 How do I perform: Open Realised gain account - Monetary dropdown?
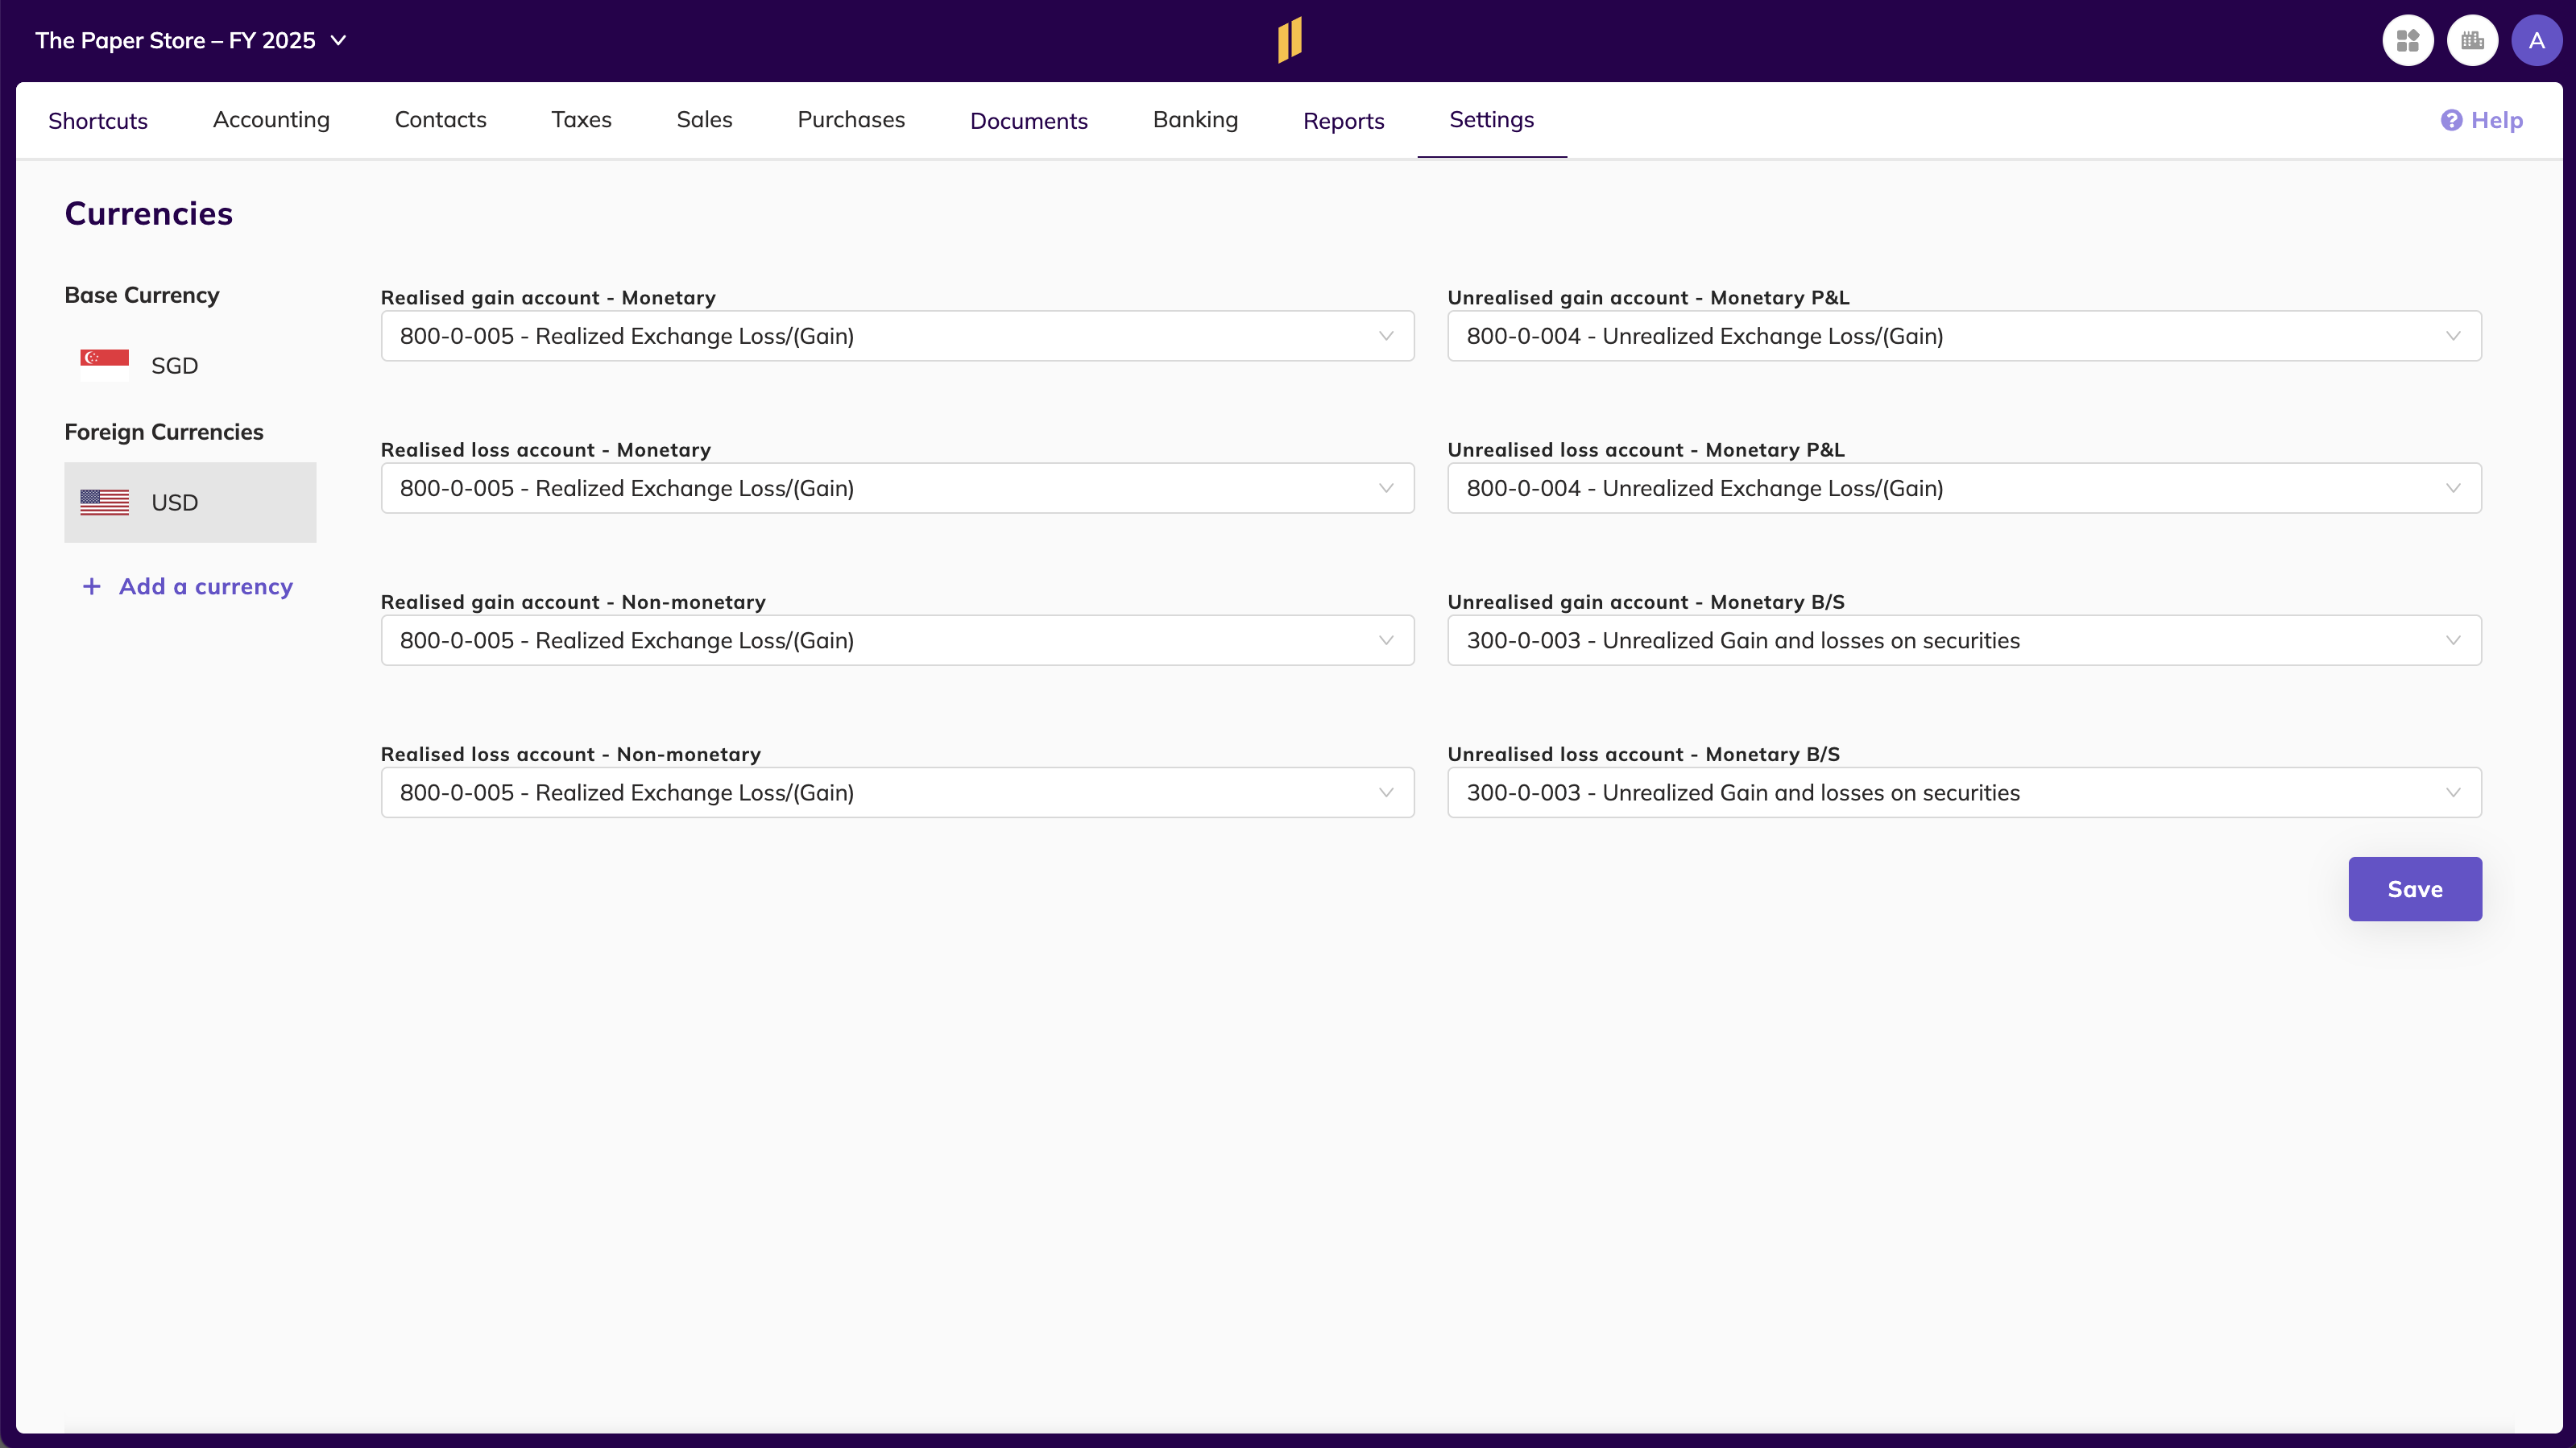tap(897, 336)
